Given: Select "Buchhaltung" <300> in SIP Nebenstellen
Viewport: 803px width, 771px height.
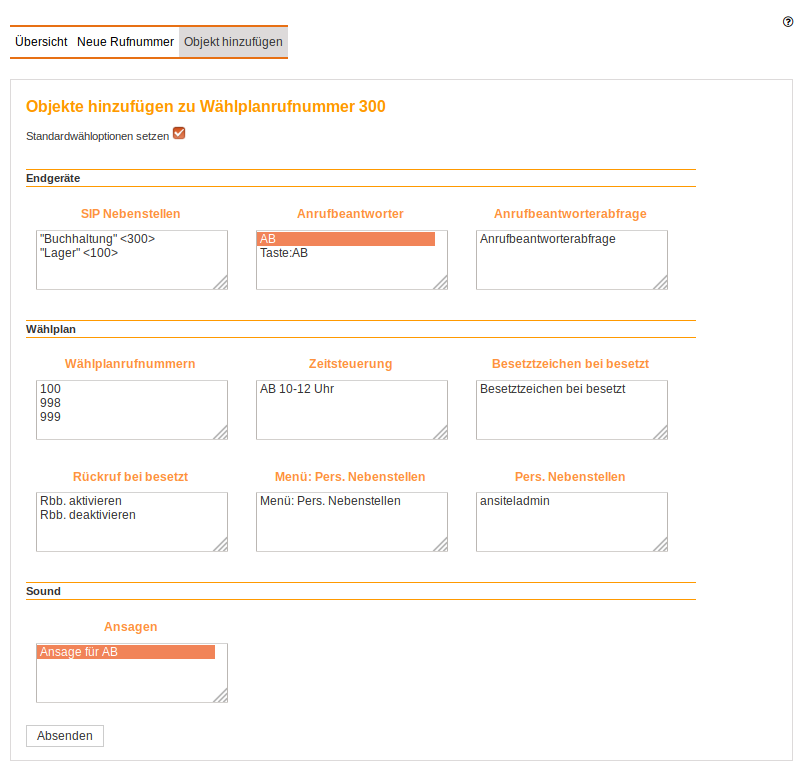Looking at the screenshot, I should (x=98, y=239).
